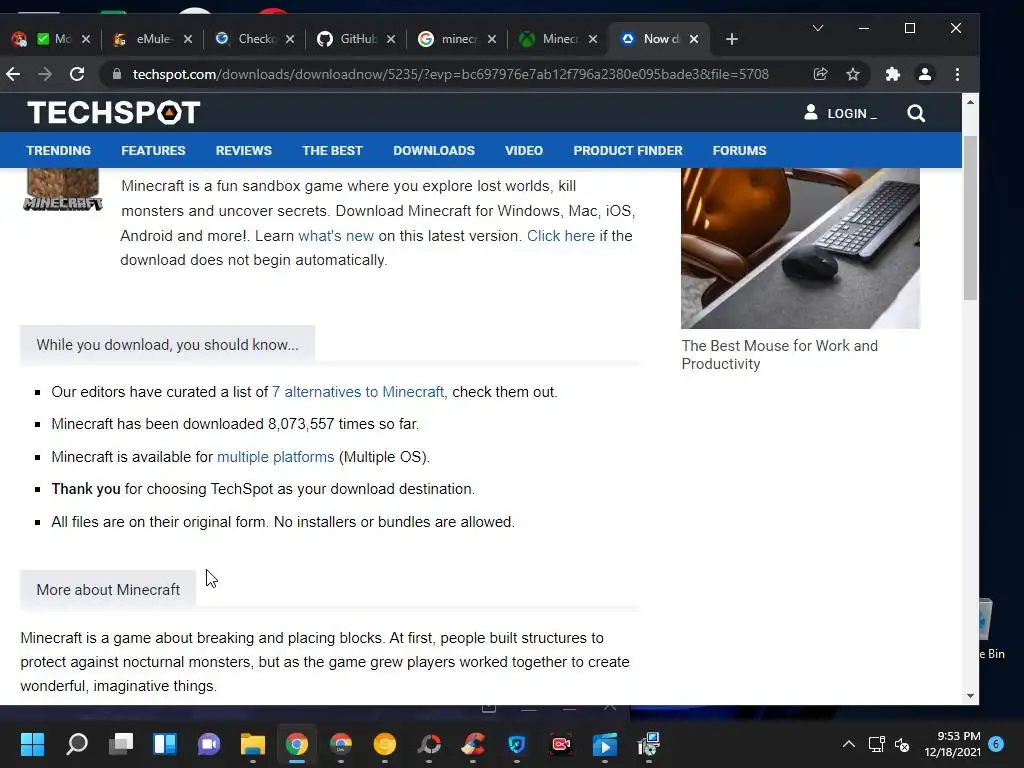
Task: Open the DOWNLOADS nav menu
Action: pos(434,151)
